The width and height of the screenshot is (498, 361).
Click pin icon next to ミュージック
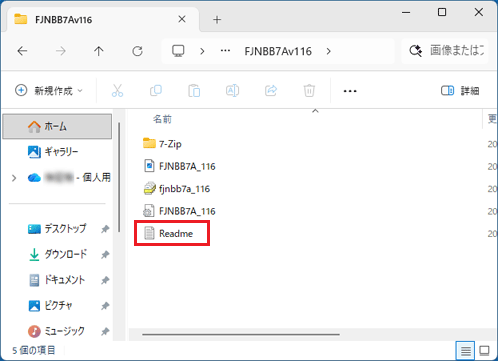105,331
